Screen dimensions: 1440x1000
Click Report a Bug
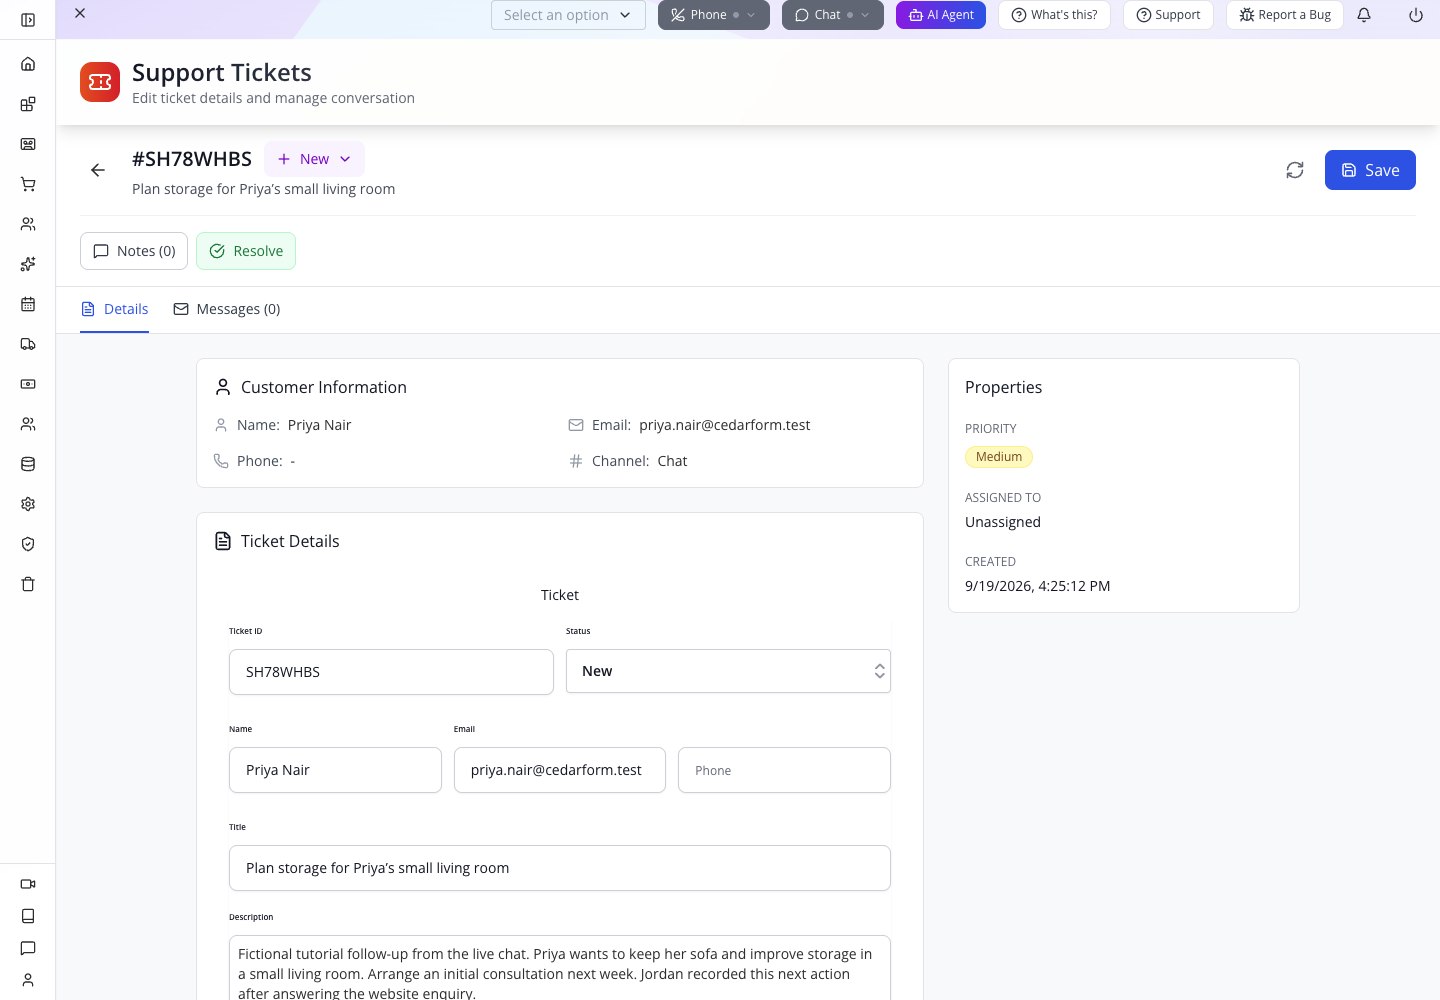pyautogui.click(x=1285, y=15)
